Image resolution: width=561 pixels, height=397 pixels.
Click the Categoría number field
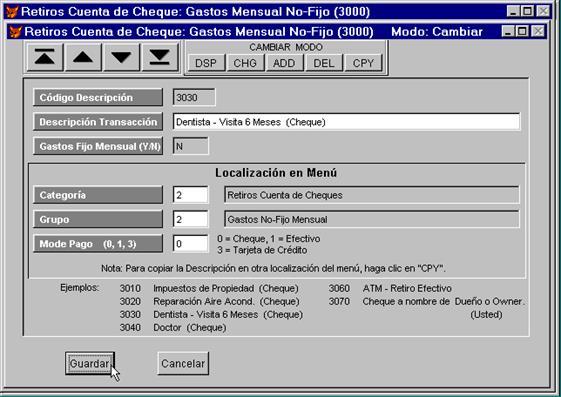point(190,195)
